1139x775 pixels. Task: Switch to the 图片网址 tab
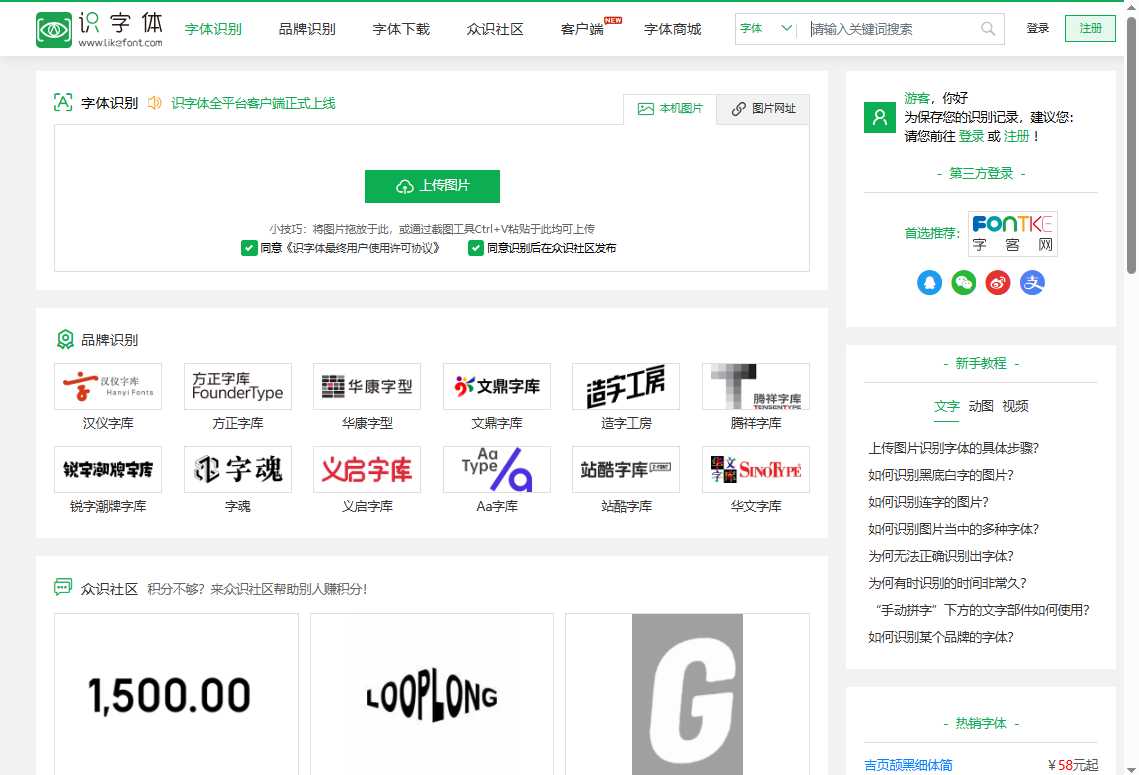point(763,109)
